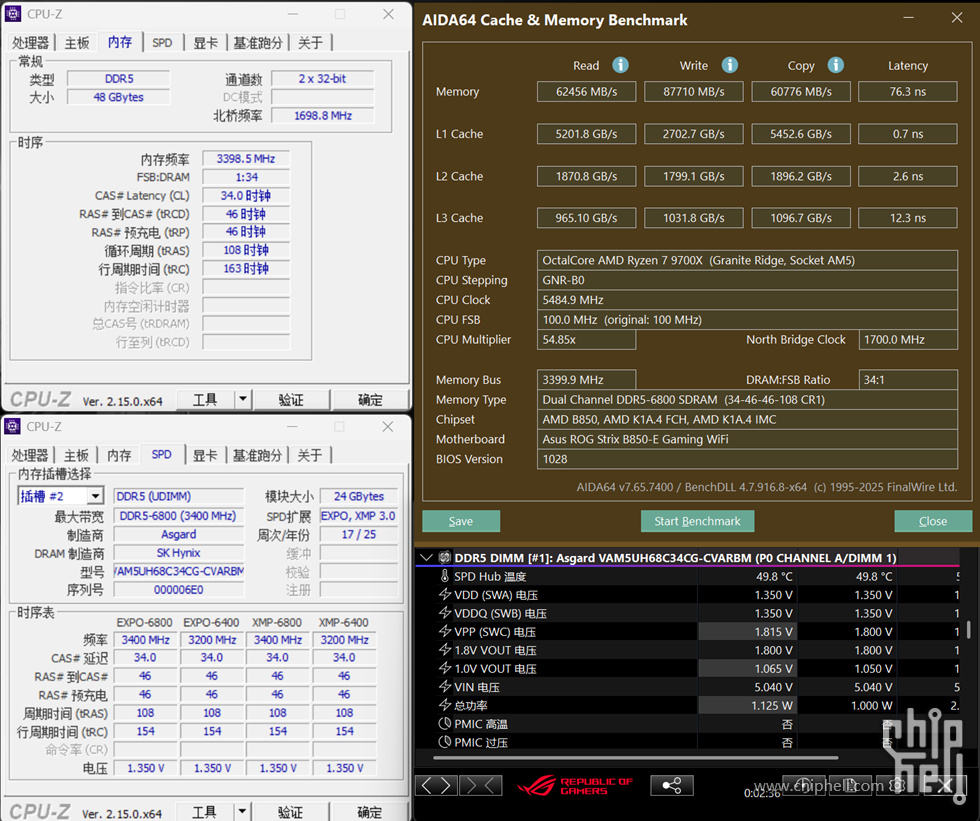Click the lightning icon beside 1.8V VOUT 电压

(x=444, y=650)
